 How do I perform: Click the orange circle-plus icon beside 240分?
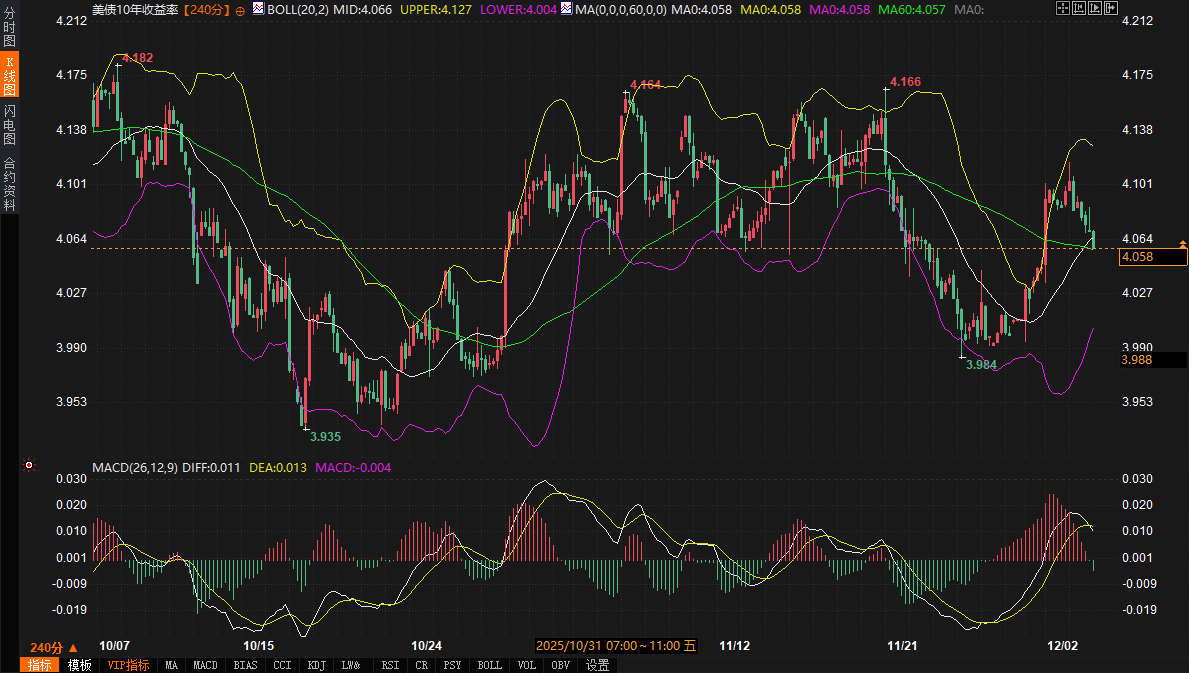240,10
